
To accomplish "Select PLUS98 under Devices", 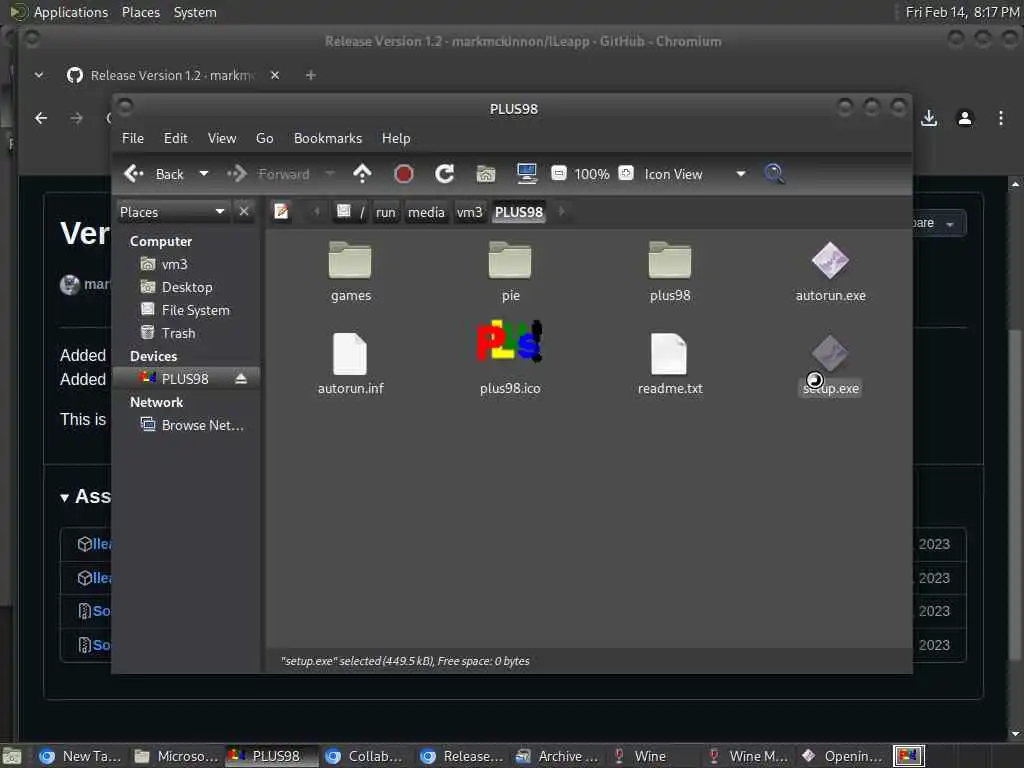I will 185,379.
